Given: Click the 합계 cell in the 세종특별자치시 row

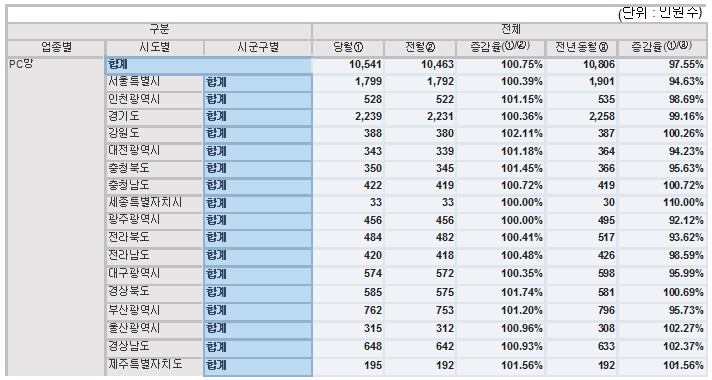Looking at the screenshot, I should pyautogui.click(x=258, y=203).
